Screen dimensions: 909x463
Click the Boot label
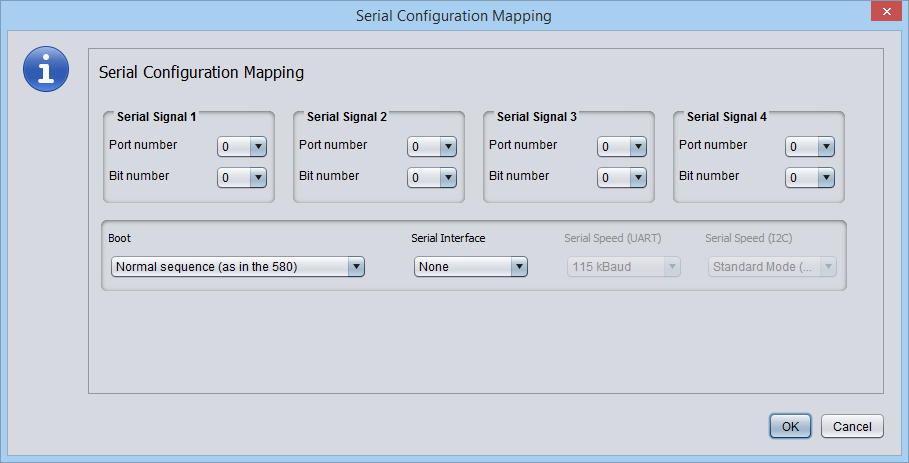119,238
